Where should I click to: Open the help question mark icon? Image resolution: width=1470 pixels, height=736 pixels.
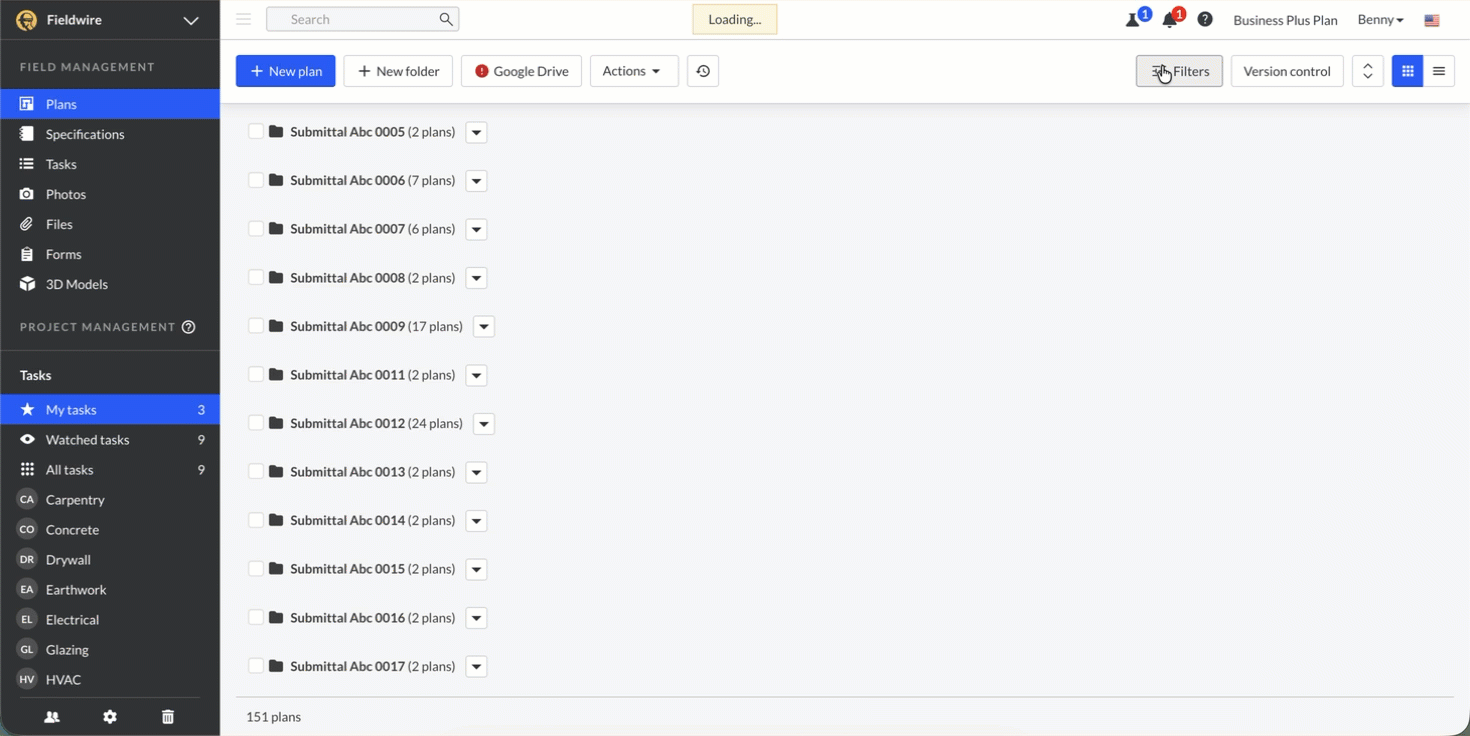[x=1205, y=20]
